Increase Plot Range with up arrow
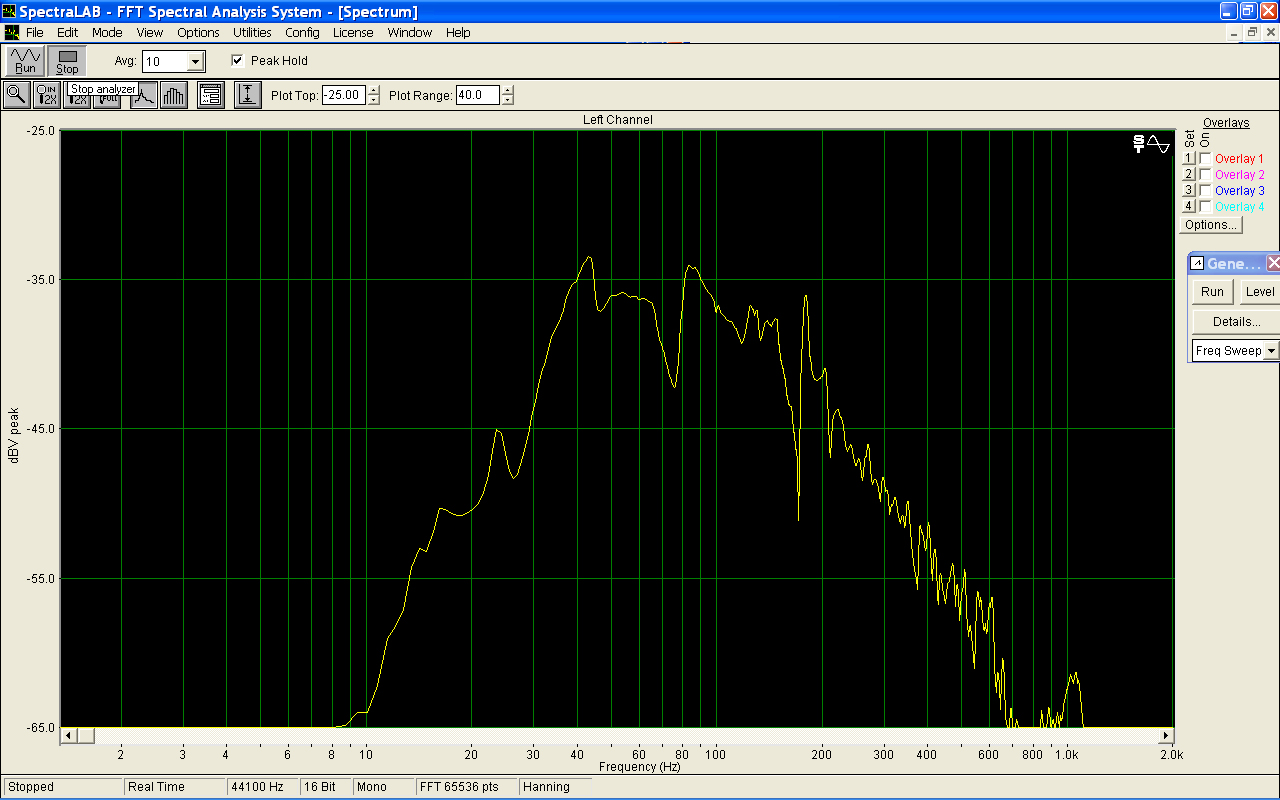The image size is (1280, 800). pos(508,91)
